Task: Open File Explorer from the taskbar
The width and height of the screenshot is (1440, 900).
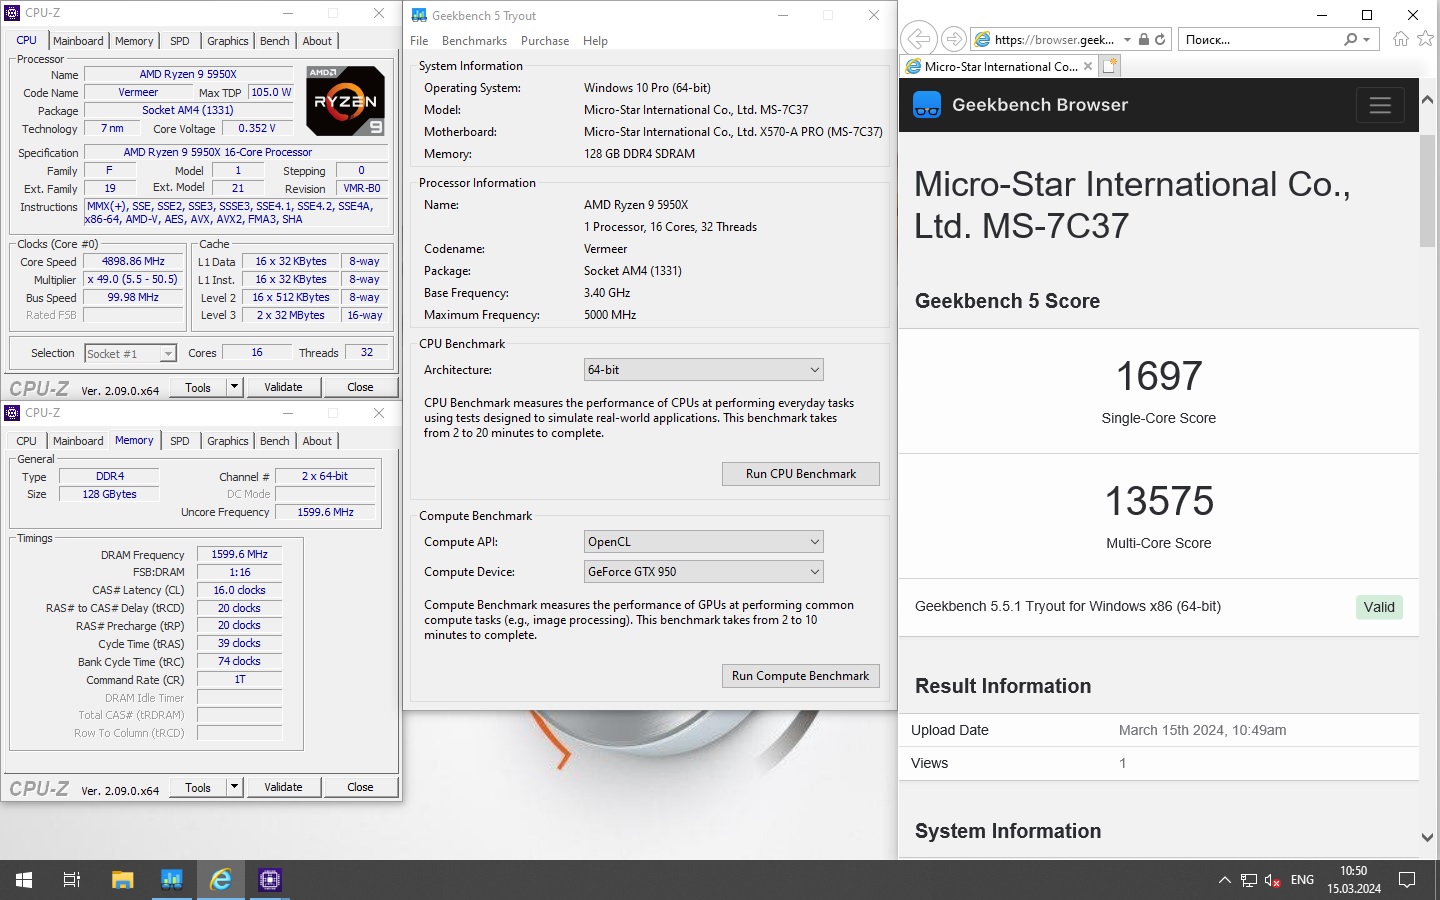Action: point(122,880)
